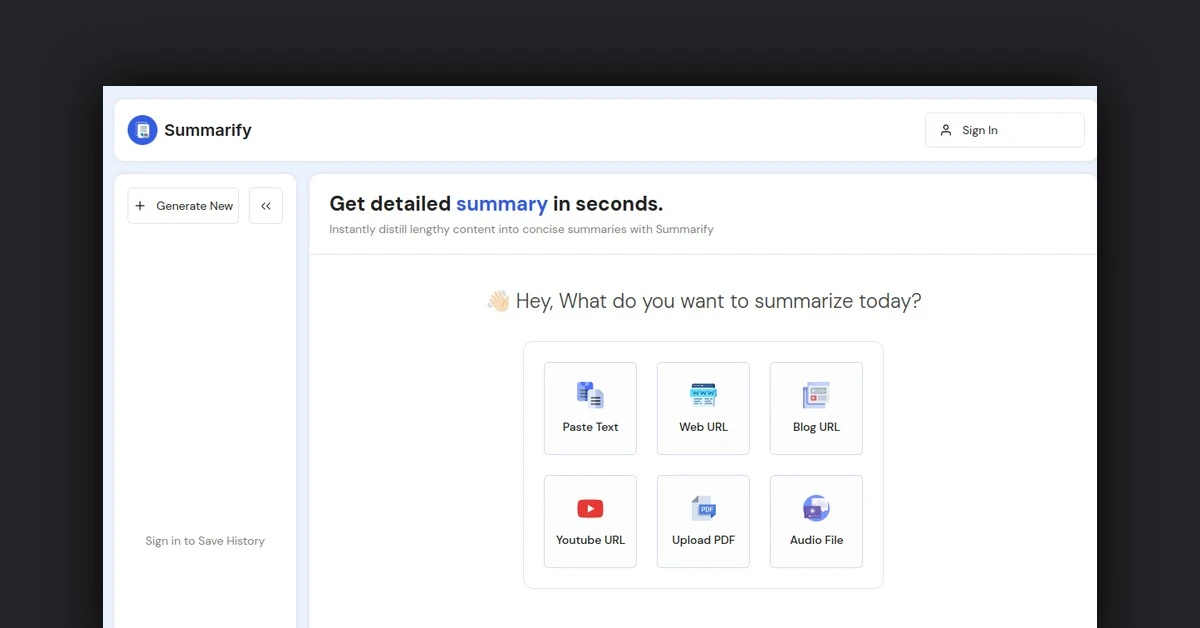
Task: Choose the Upload PDF label
Action: pos(703,540)
